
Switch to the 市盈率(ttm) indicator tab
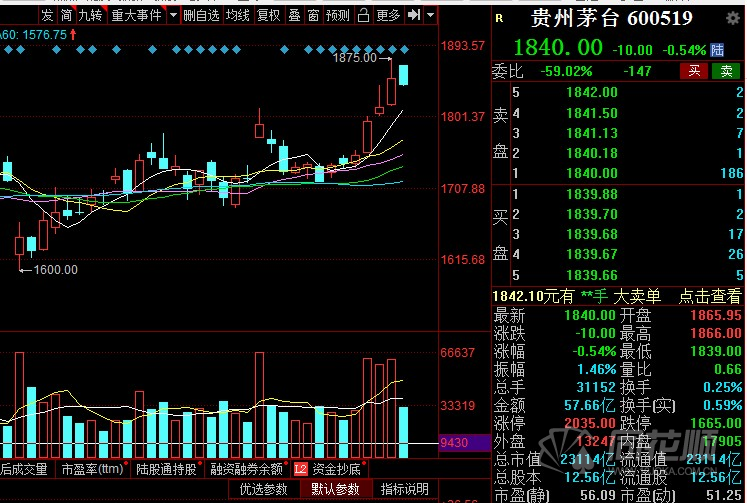(92, 470)
